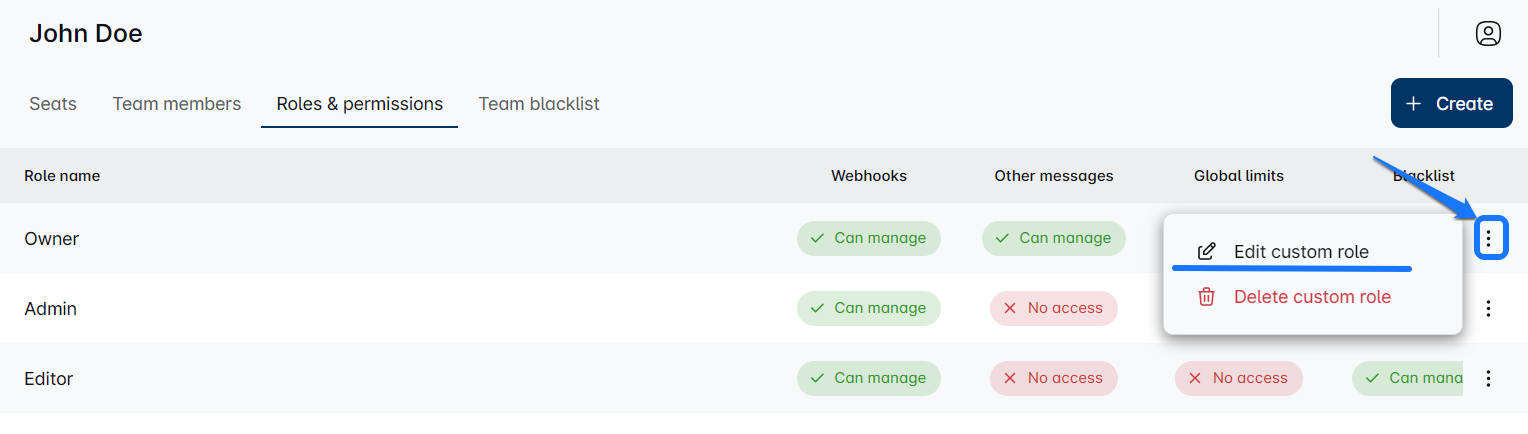Switch to the Seats tab
Image resolution: width=1528 pixels, height=434 pixels.
click(53, 104)
